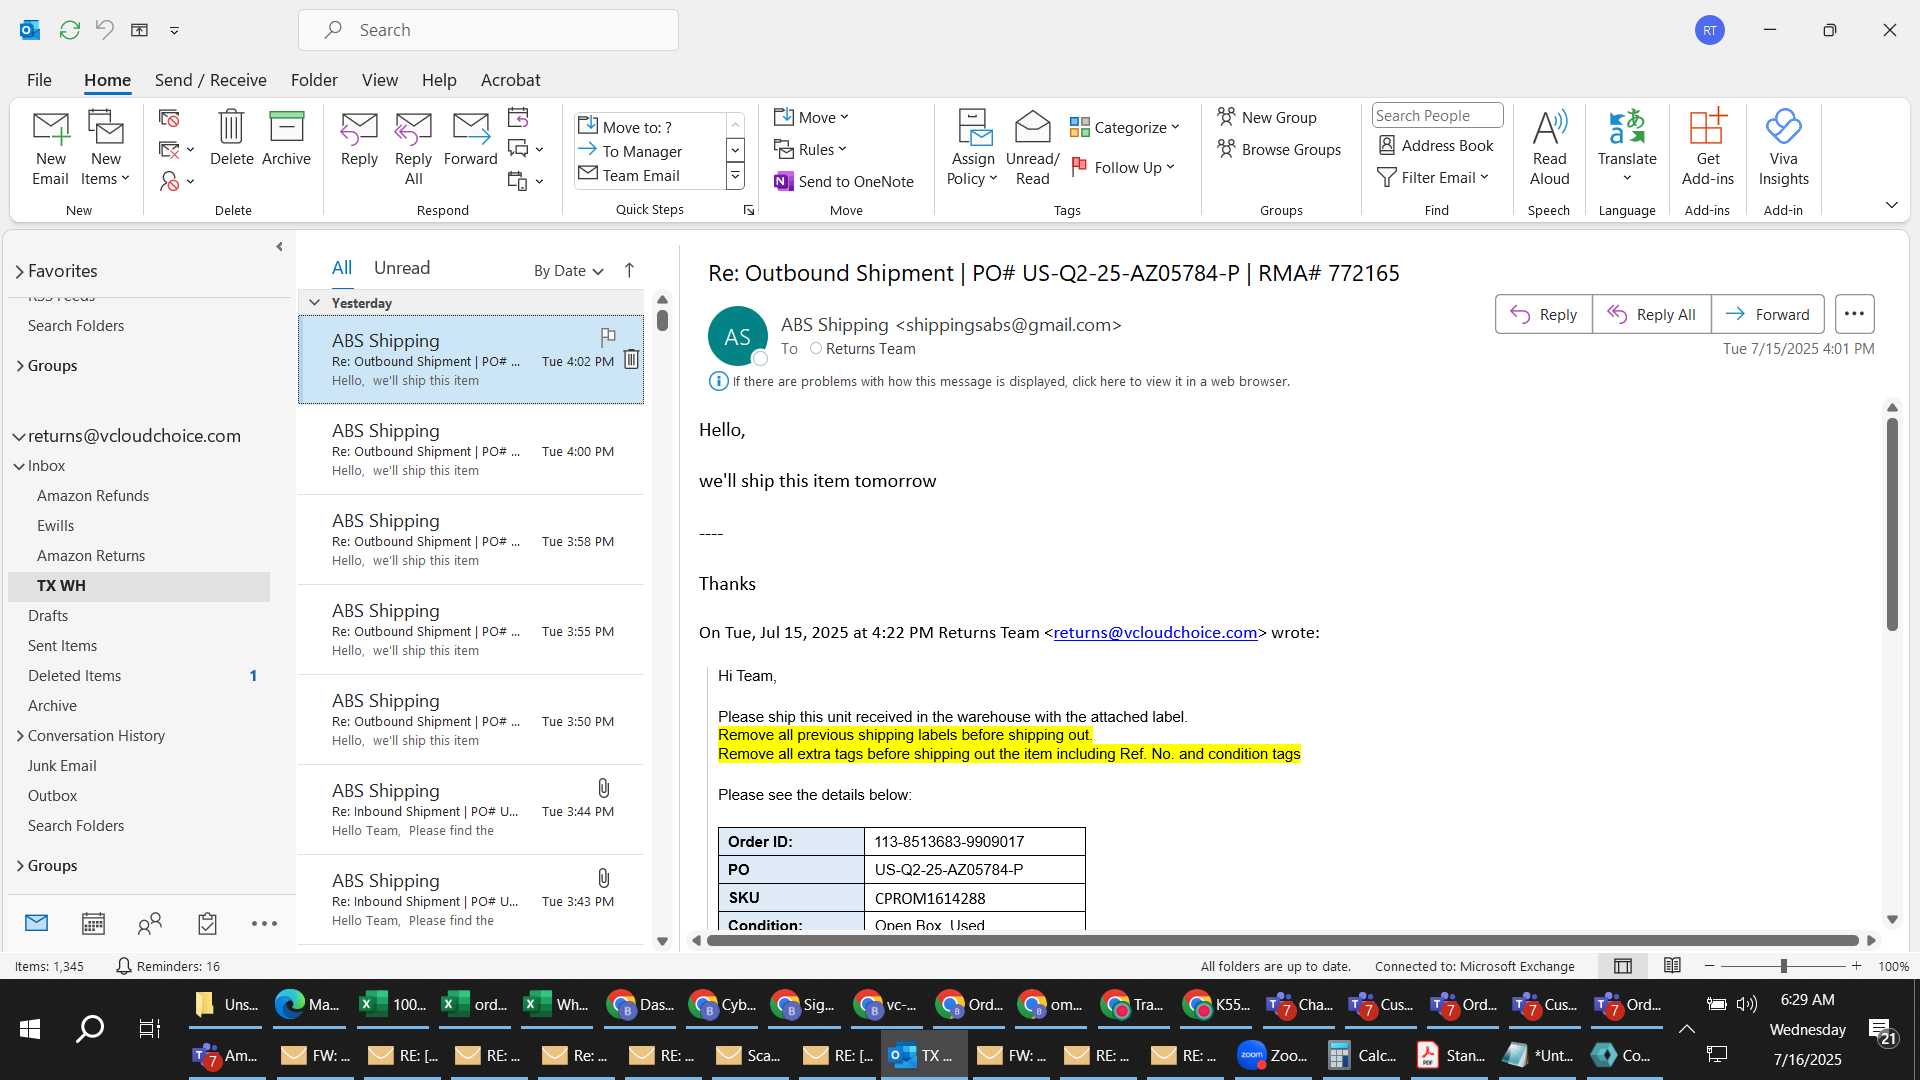This screenshot has width=1920, height=1080.
Task: Open the Translate menu
Action: (x=1626, y=148)
